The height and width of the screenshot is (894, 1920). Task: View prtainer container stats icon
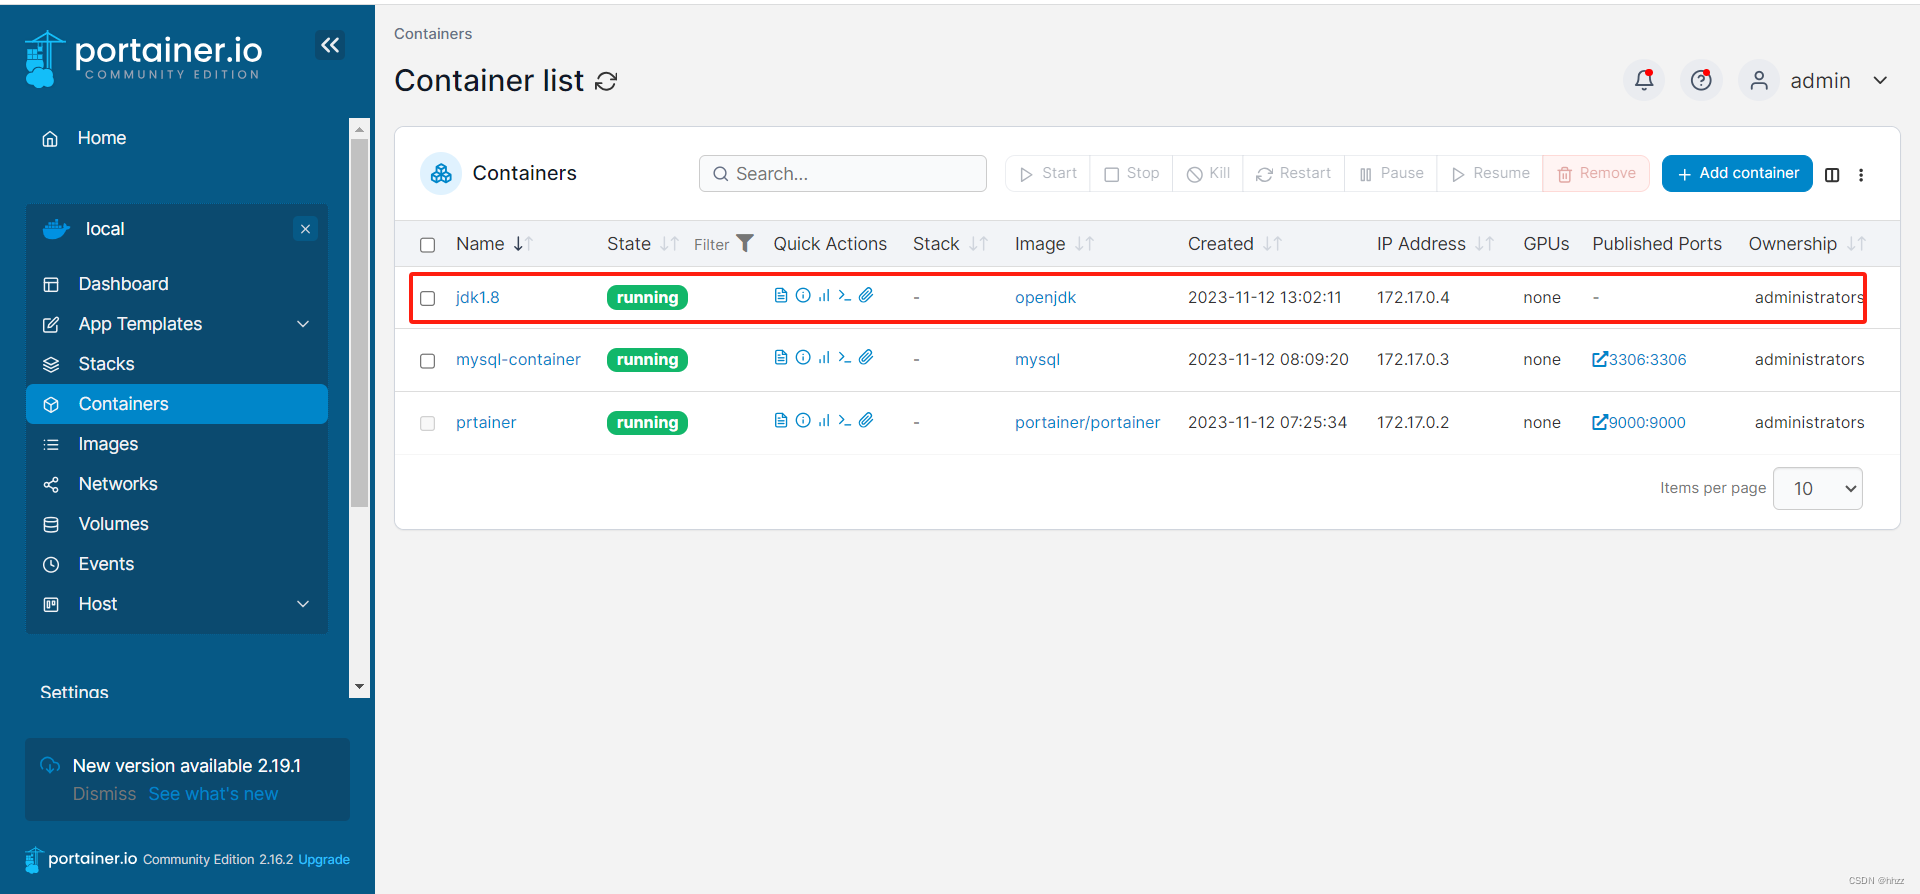click(x=824, y=420)
